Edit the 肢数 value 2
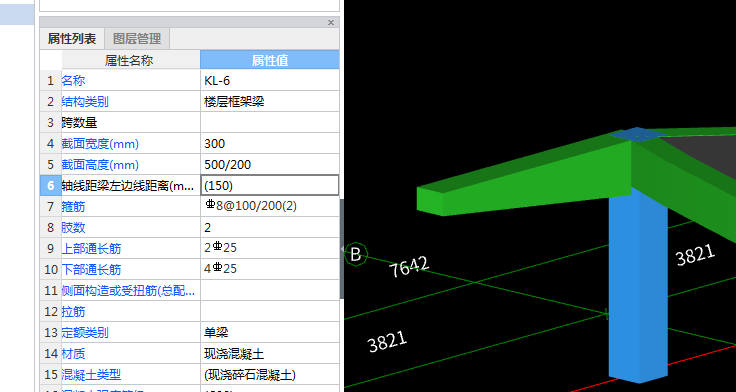736x392 pixels. click(269, 228)
